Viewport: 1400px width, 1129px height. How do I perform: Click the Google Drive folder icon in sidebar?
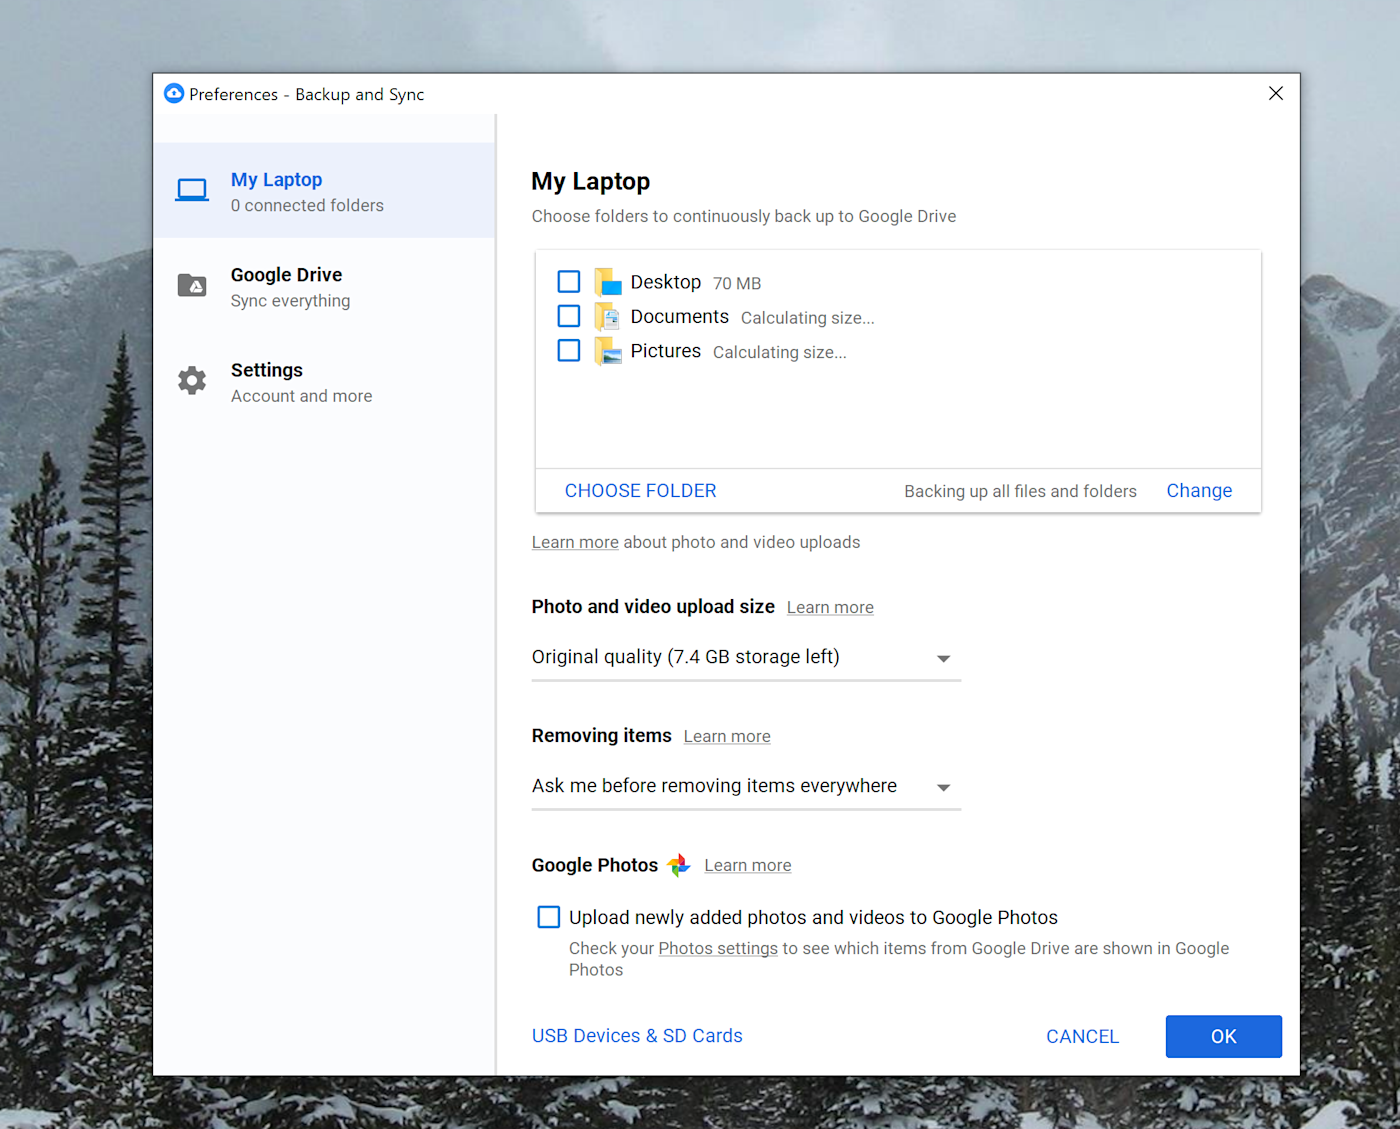192,285
